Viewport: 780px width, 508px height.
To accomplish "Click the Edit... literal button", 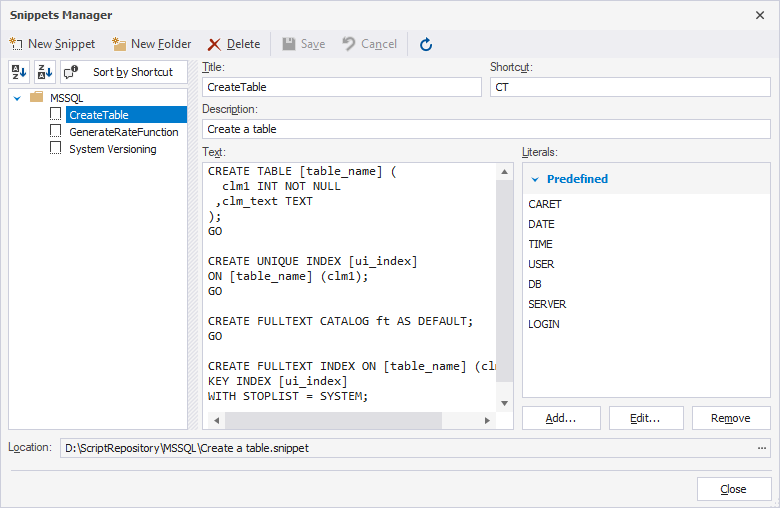I will click(646, 418).
